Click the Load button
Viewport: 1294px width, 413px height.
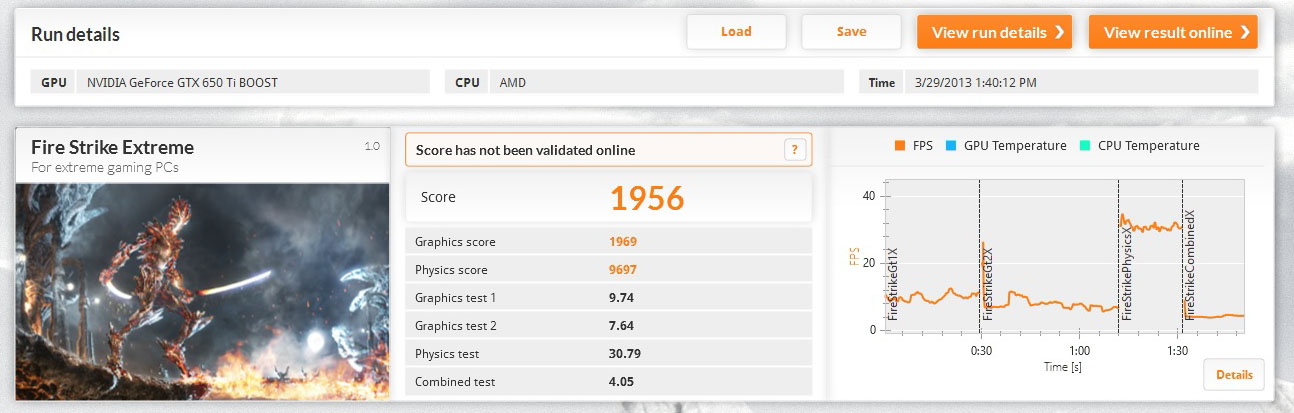736,32
